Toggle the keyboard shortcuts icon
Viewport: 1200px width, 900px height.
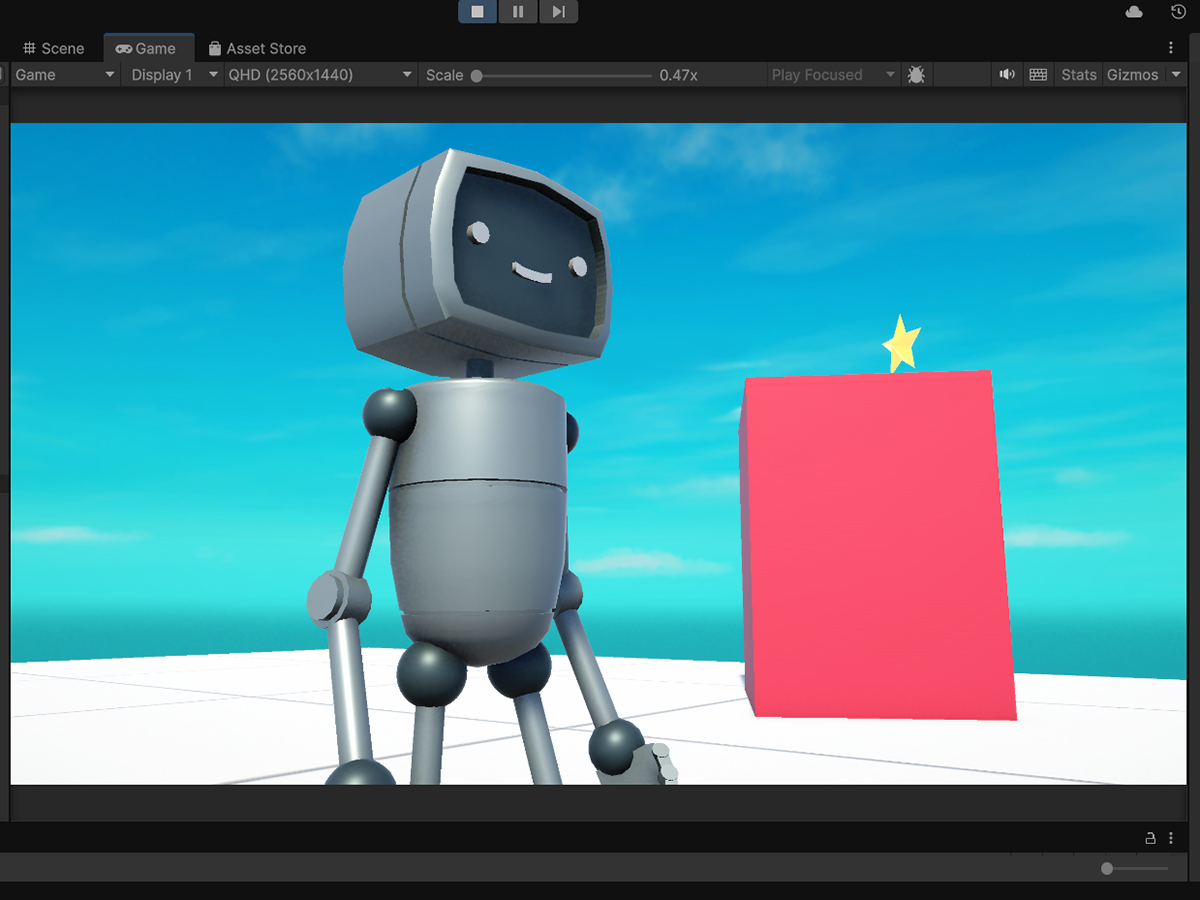tap(1038, 75)
